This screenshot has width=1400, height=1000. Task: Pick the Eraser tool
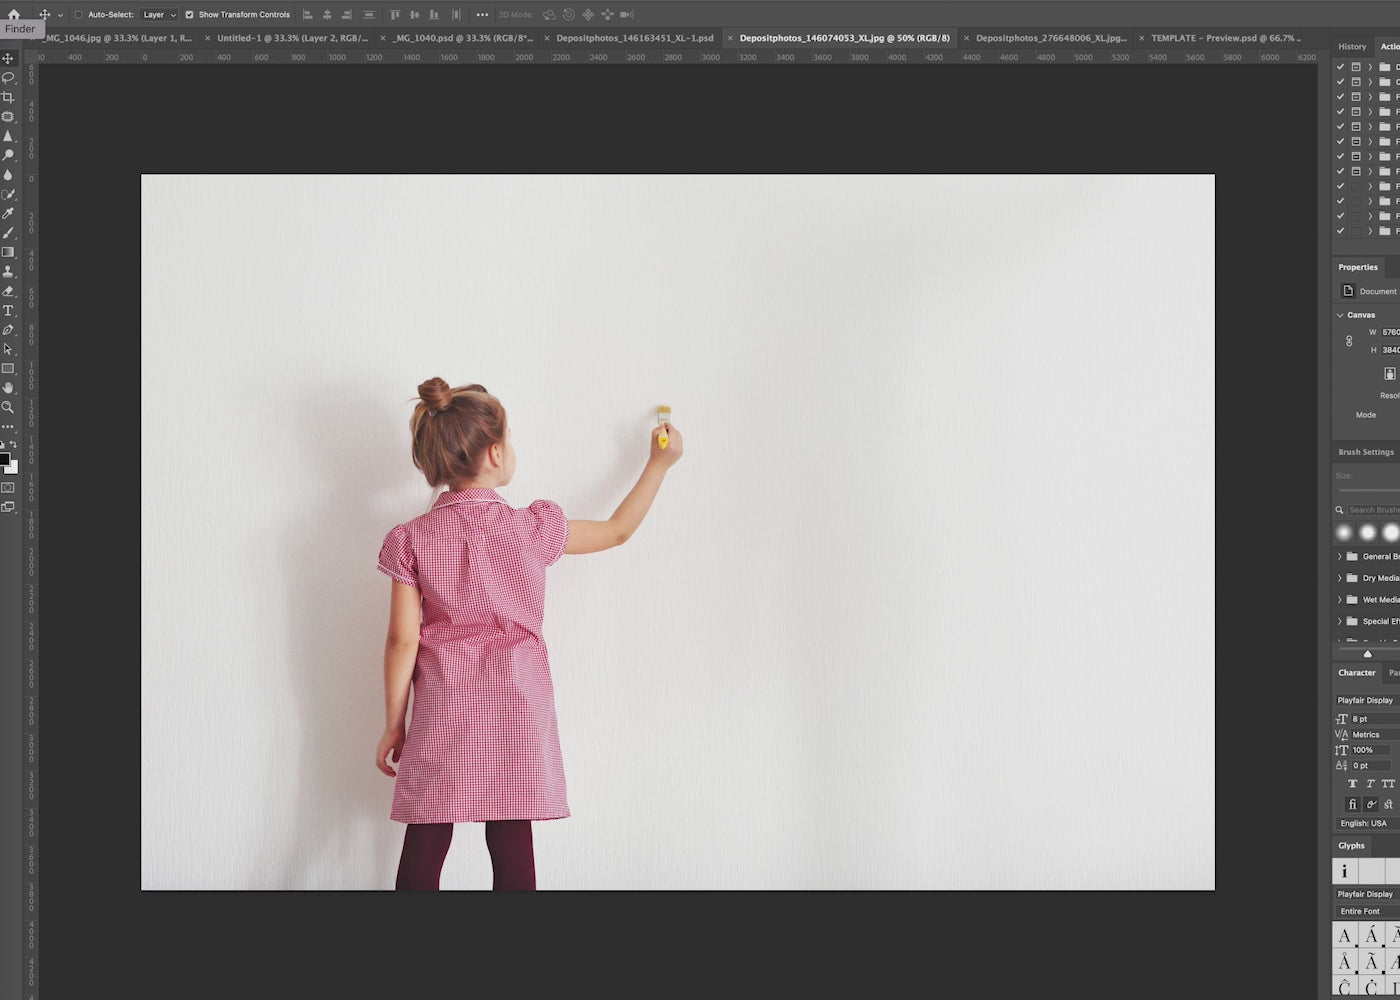pos(8,291)
